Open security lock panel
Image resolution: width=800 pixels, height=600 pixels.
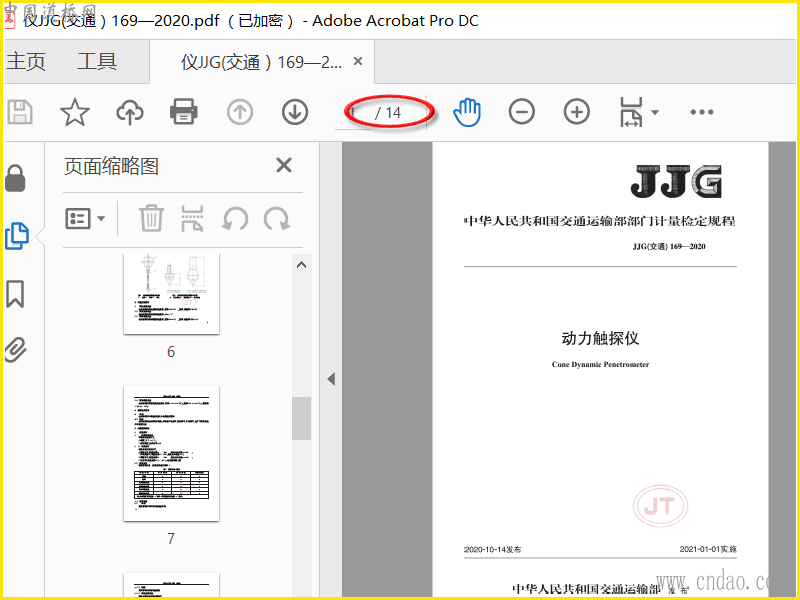tap(15, 178)
